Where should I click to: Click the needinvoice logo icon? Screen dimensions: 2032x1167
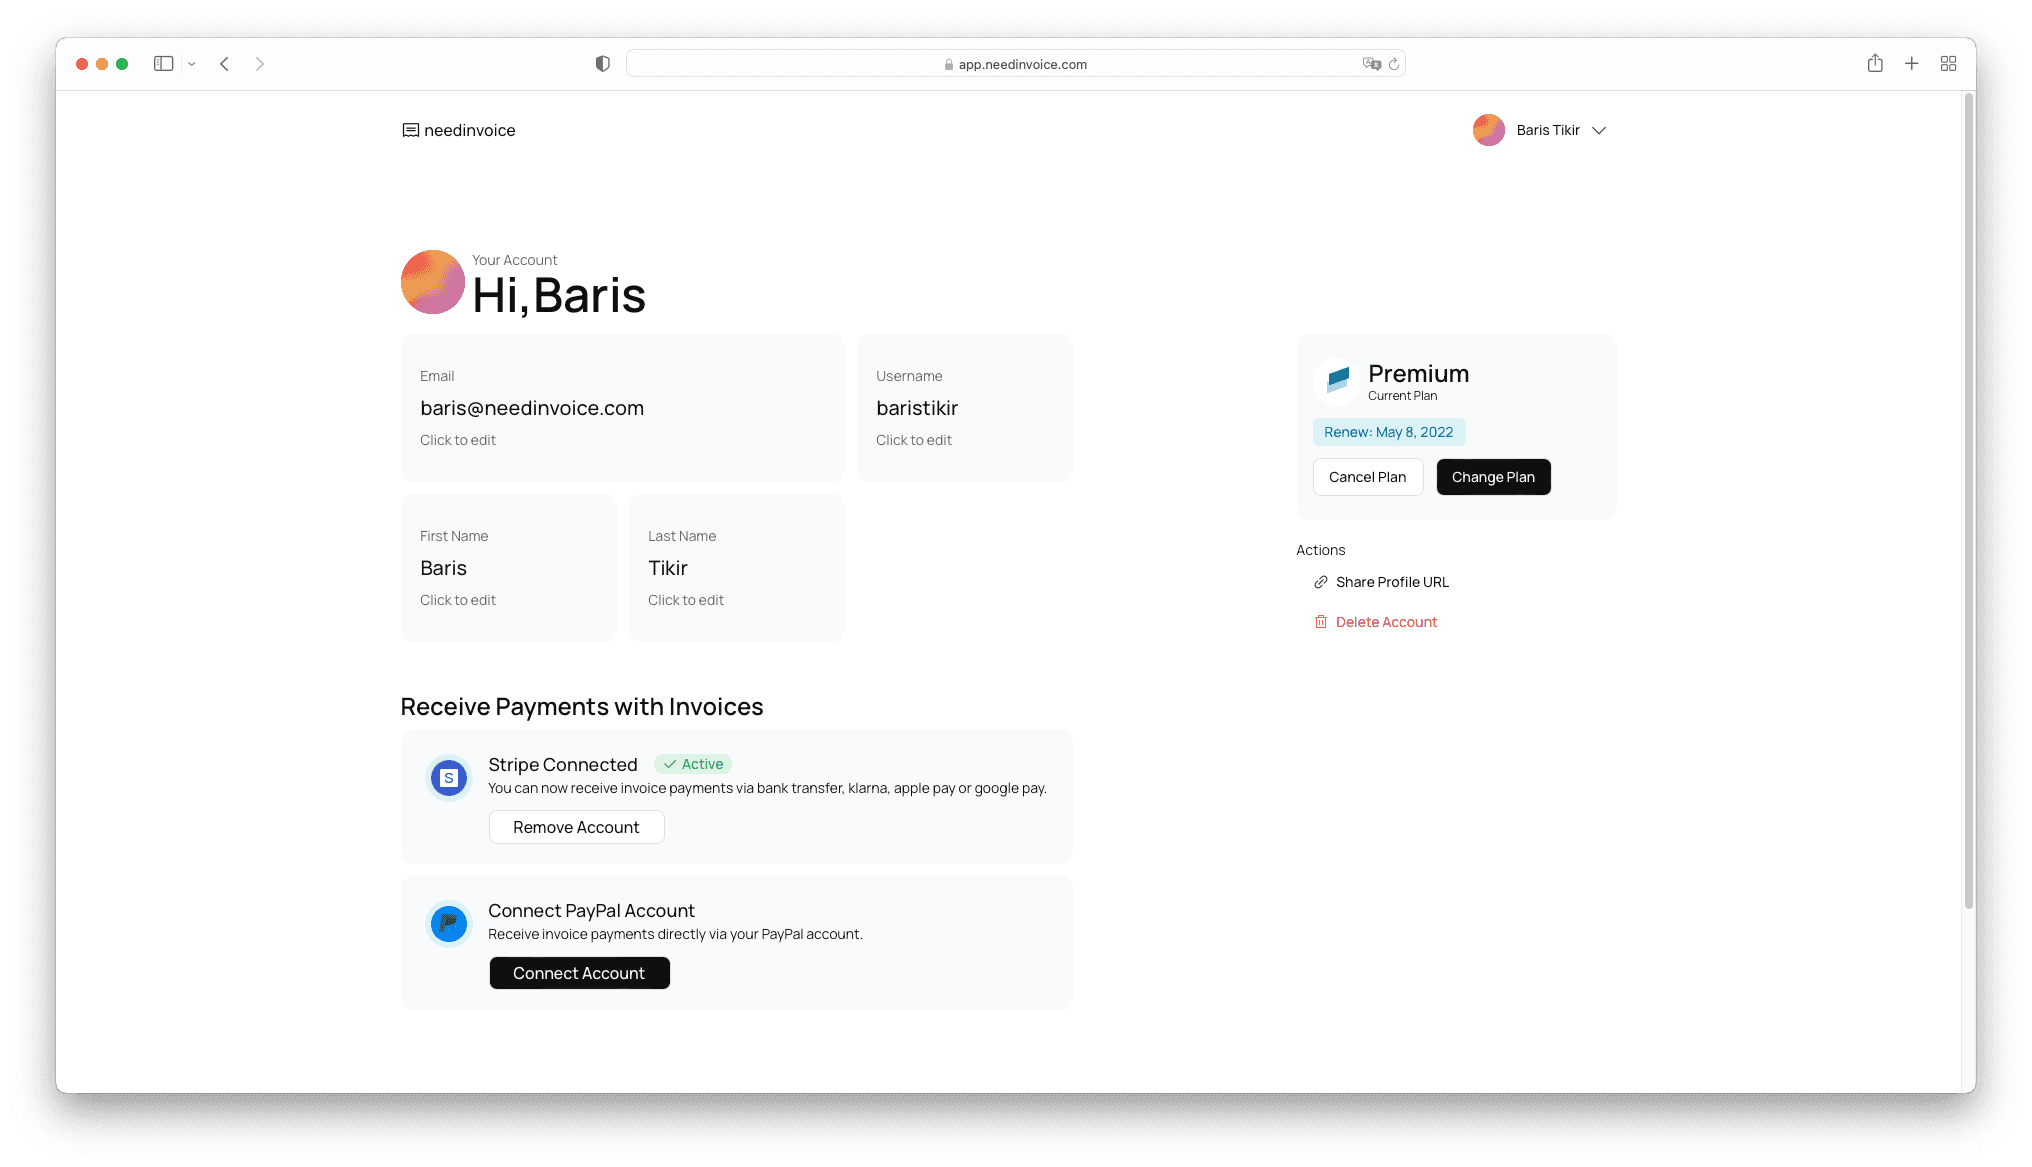tap(410, 130)
